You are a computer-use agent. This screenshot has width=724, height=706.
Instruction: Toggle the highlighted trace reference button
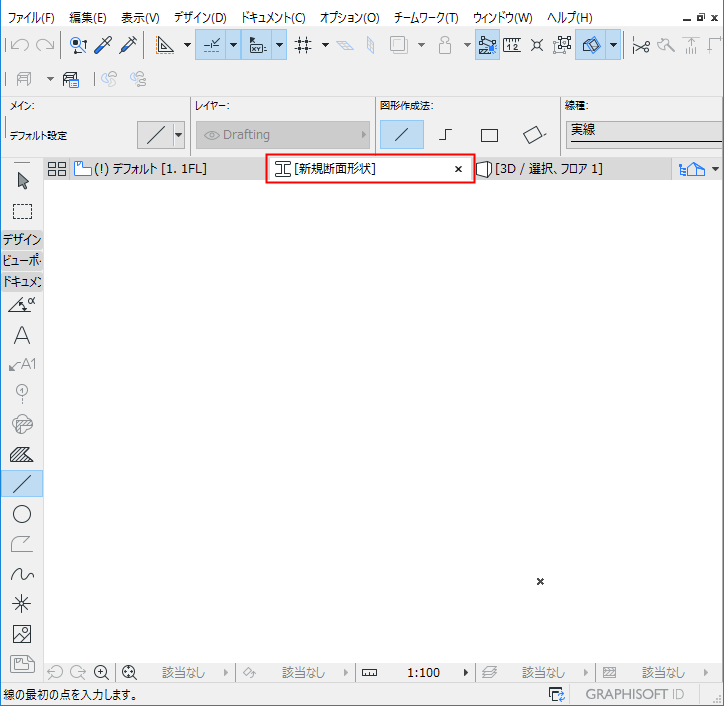pyautogui.click(x=591, y=45)
